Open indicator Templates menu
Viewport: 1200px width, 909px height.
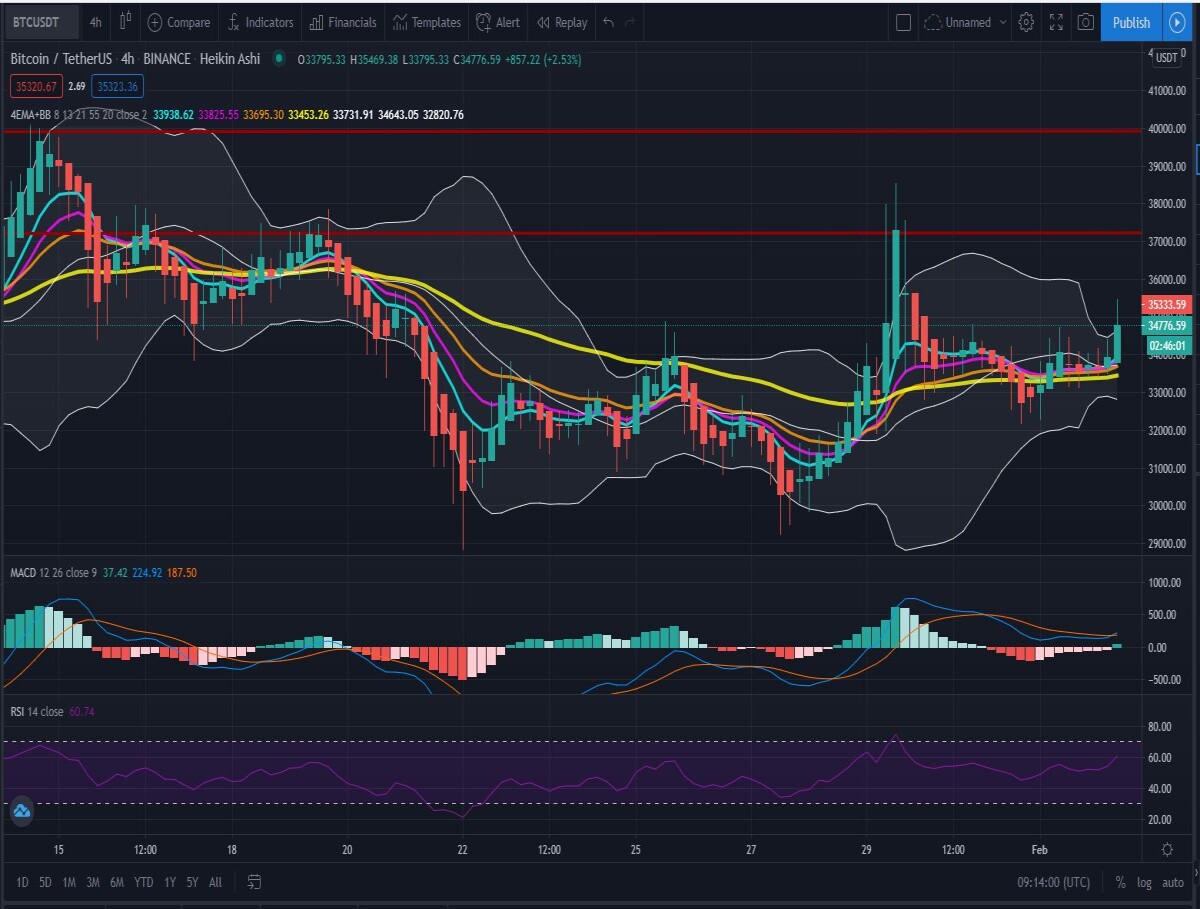click(427, 22)
